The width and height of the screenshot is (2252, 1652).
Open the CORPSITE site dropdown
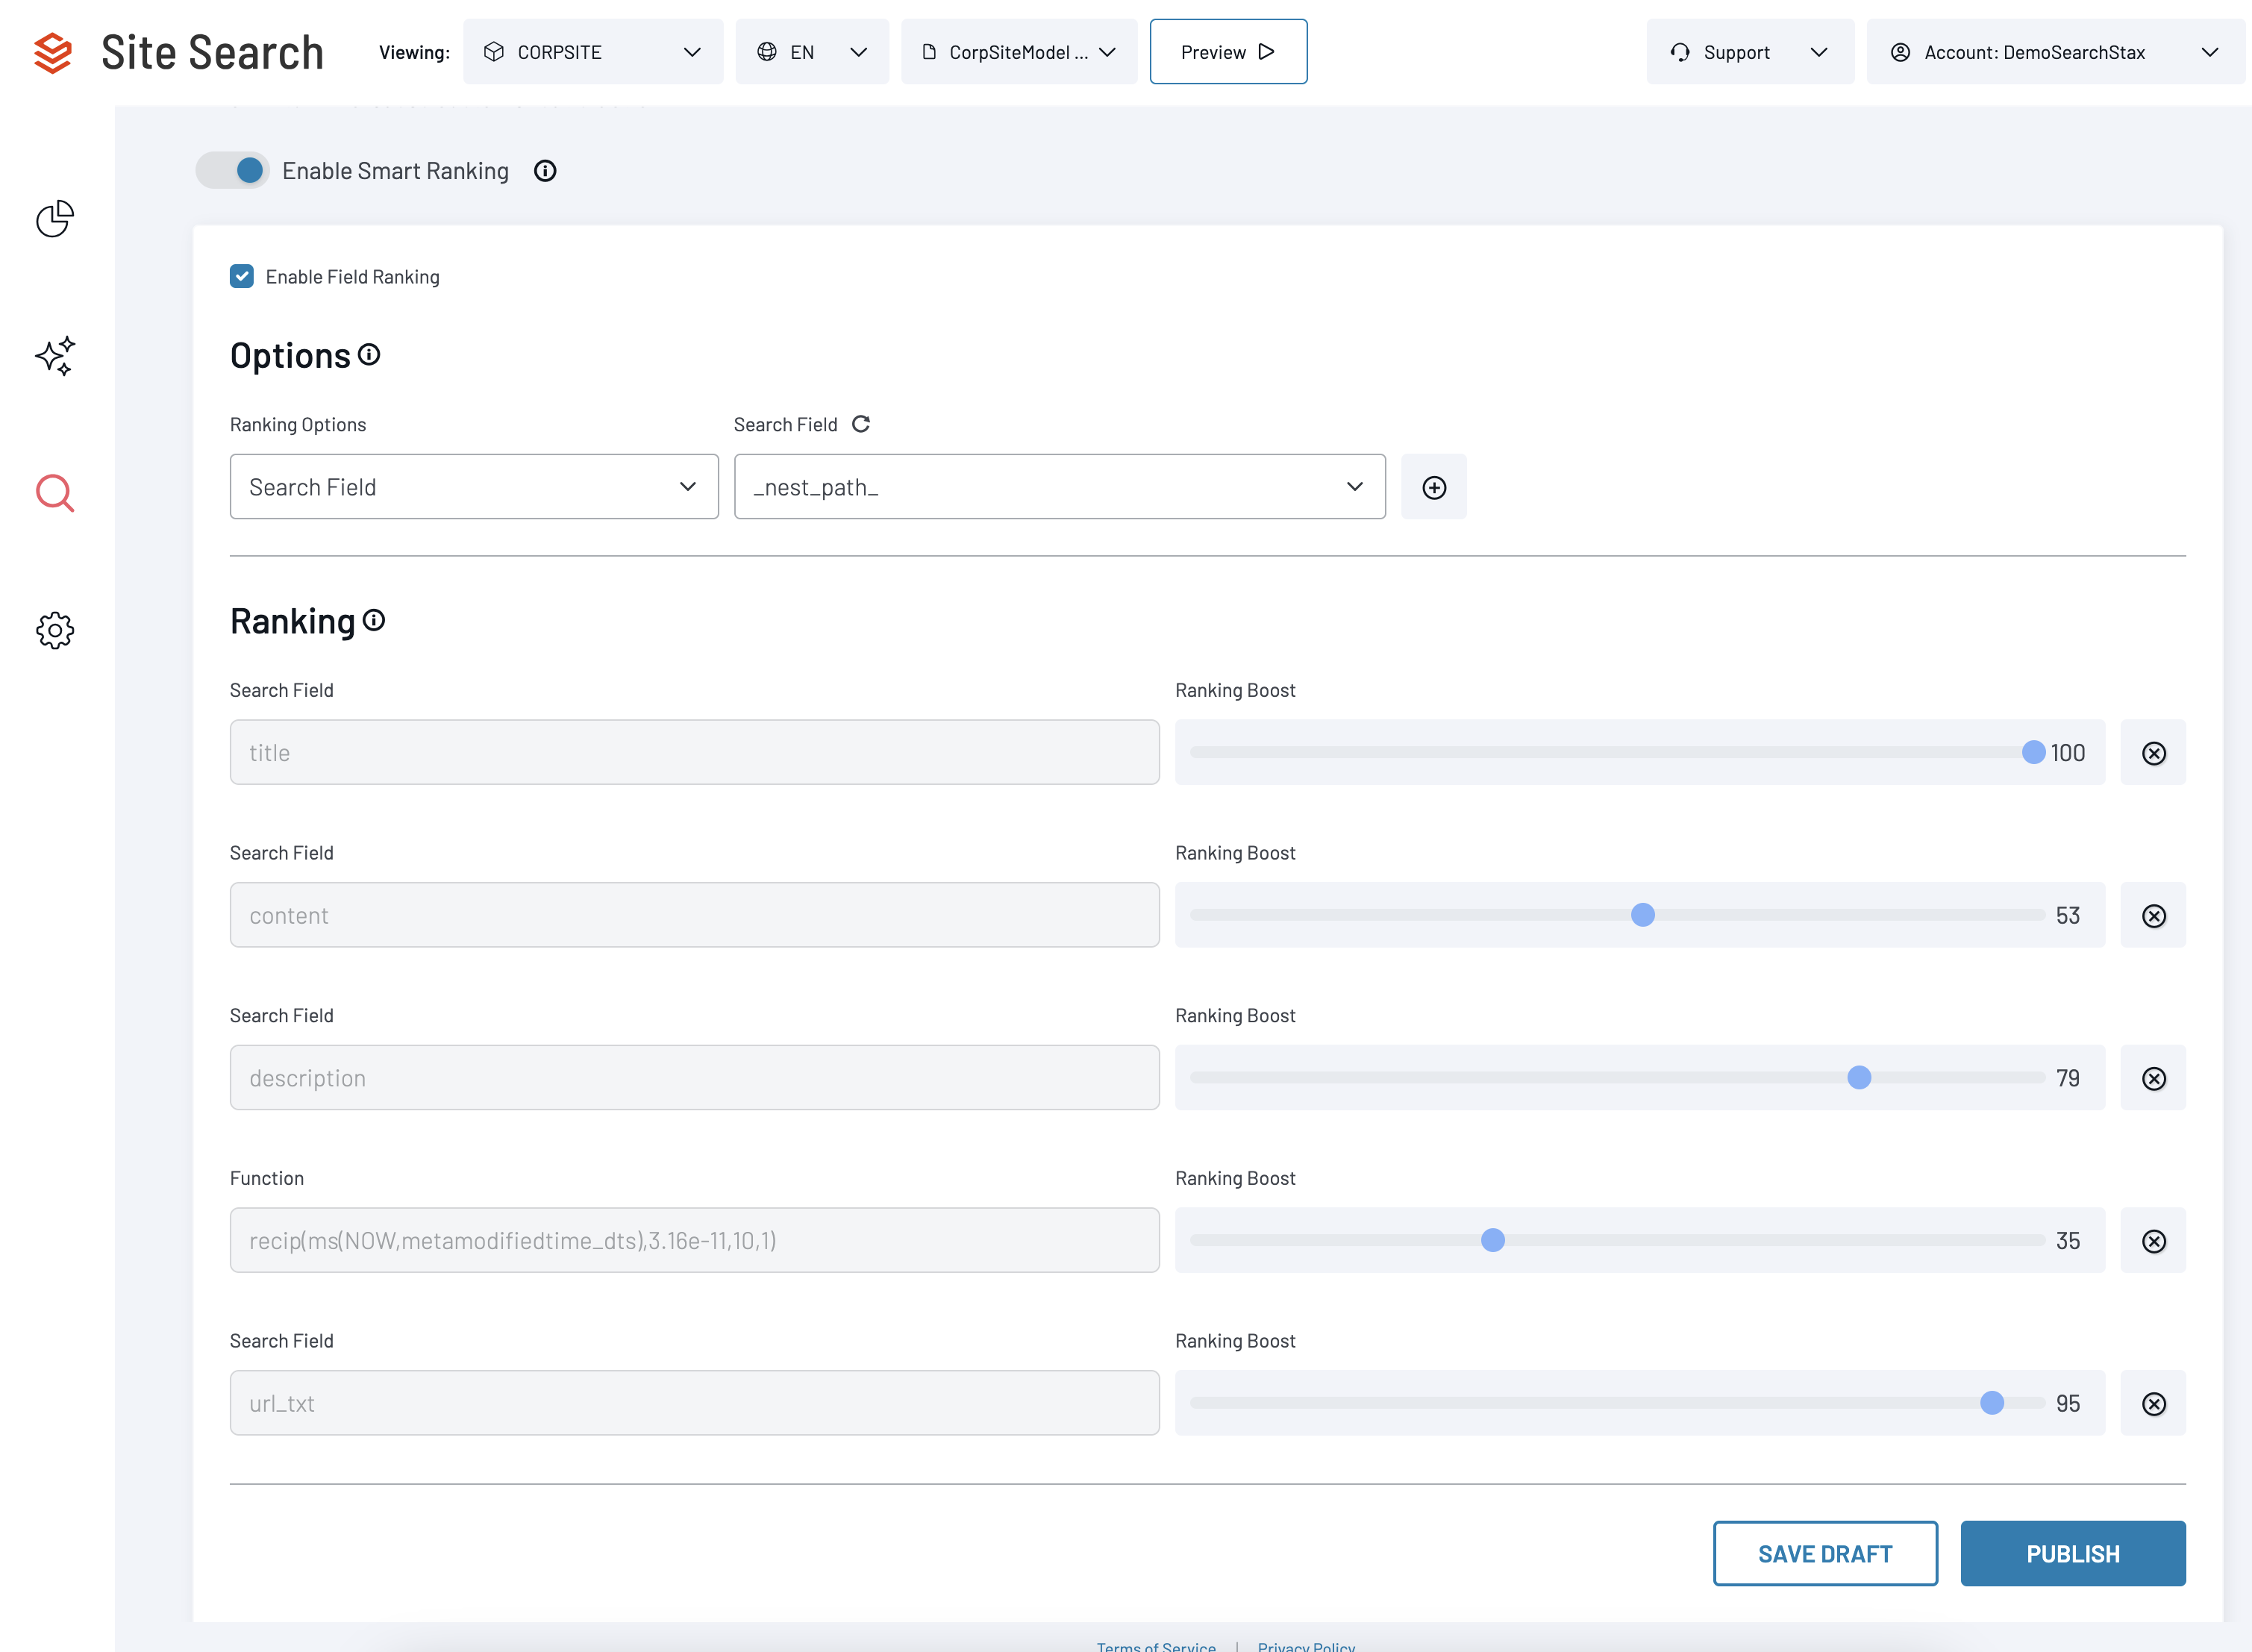click(x=593, y=52)
